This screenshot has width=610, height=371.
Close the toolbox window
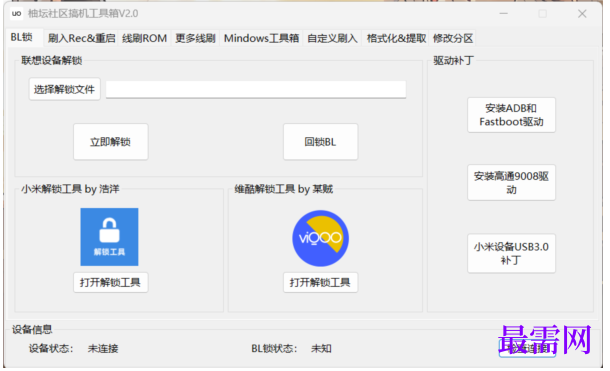click(x=582, y=14)
